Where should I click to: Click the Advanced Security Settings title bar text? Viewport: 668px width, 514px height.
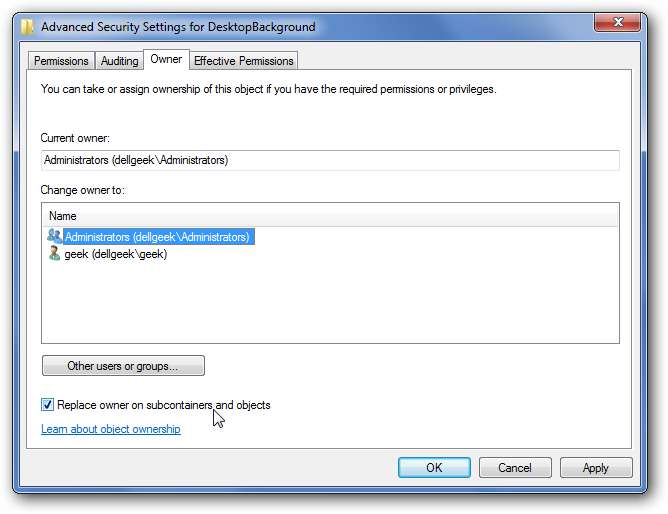178,27
